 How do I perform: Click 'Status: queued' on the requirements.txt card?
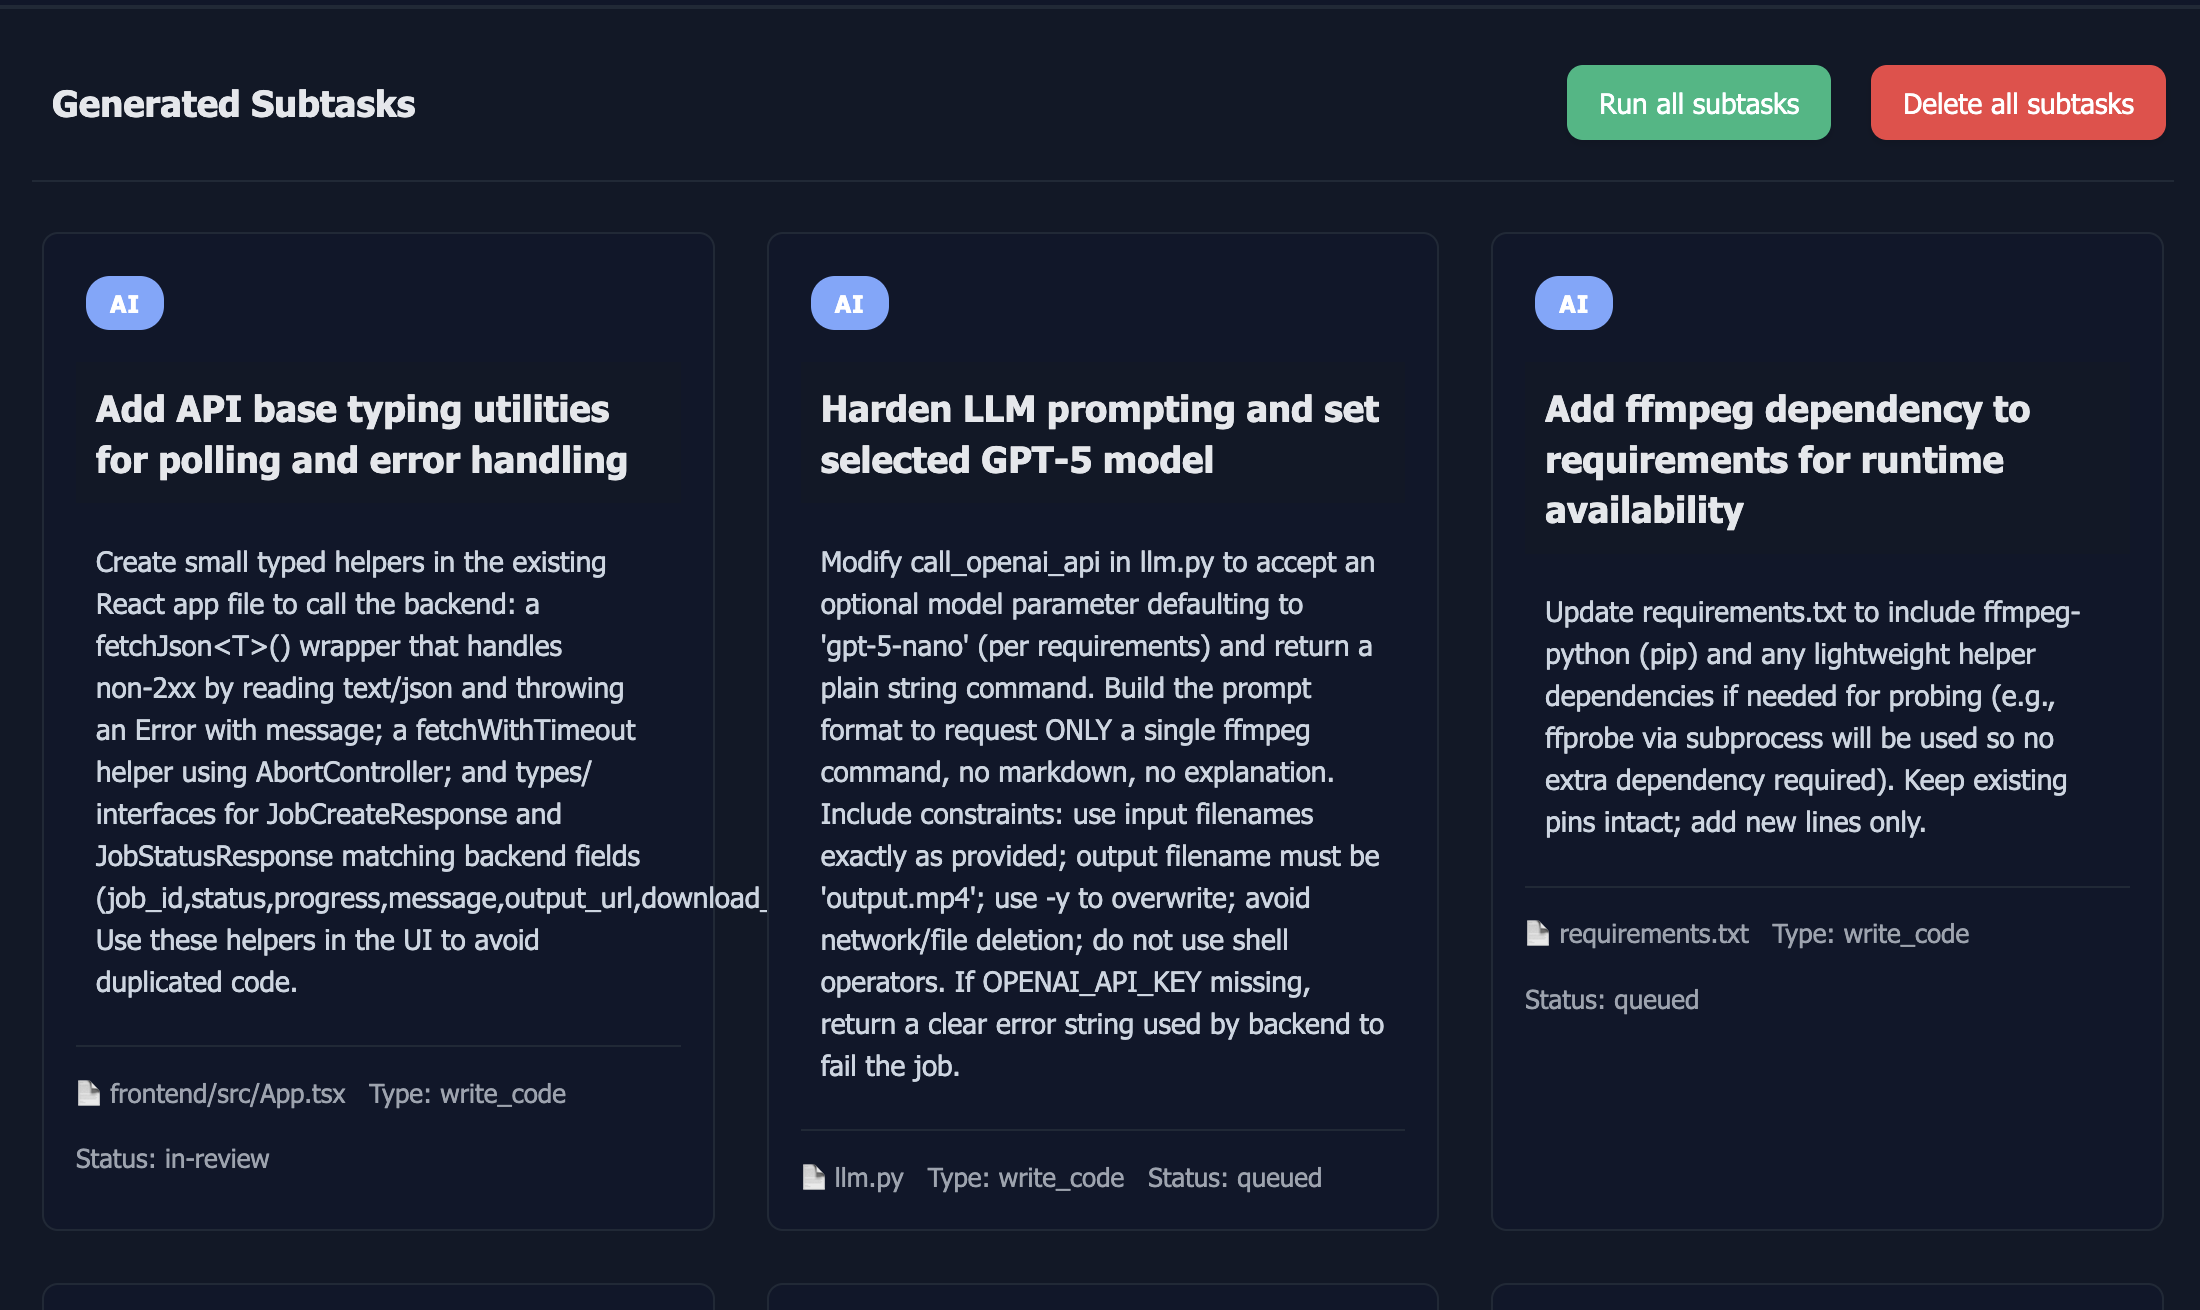pyautogui.click(x=1612, y=999)
